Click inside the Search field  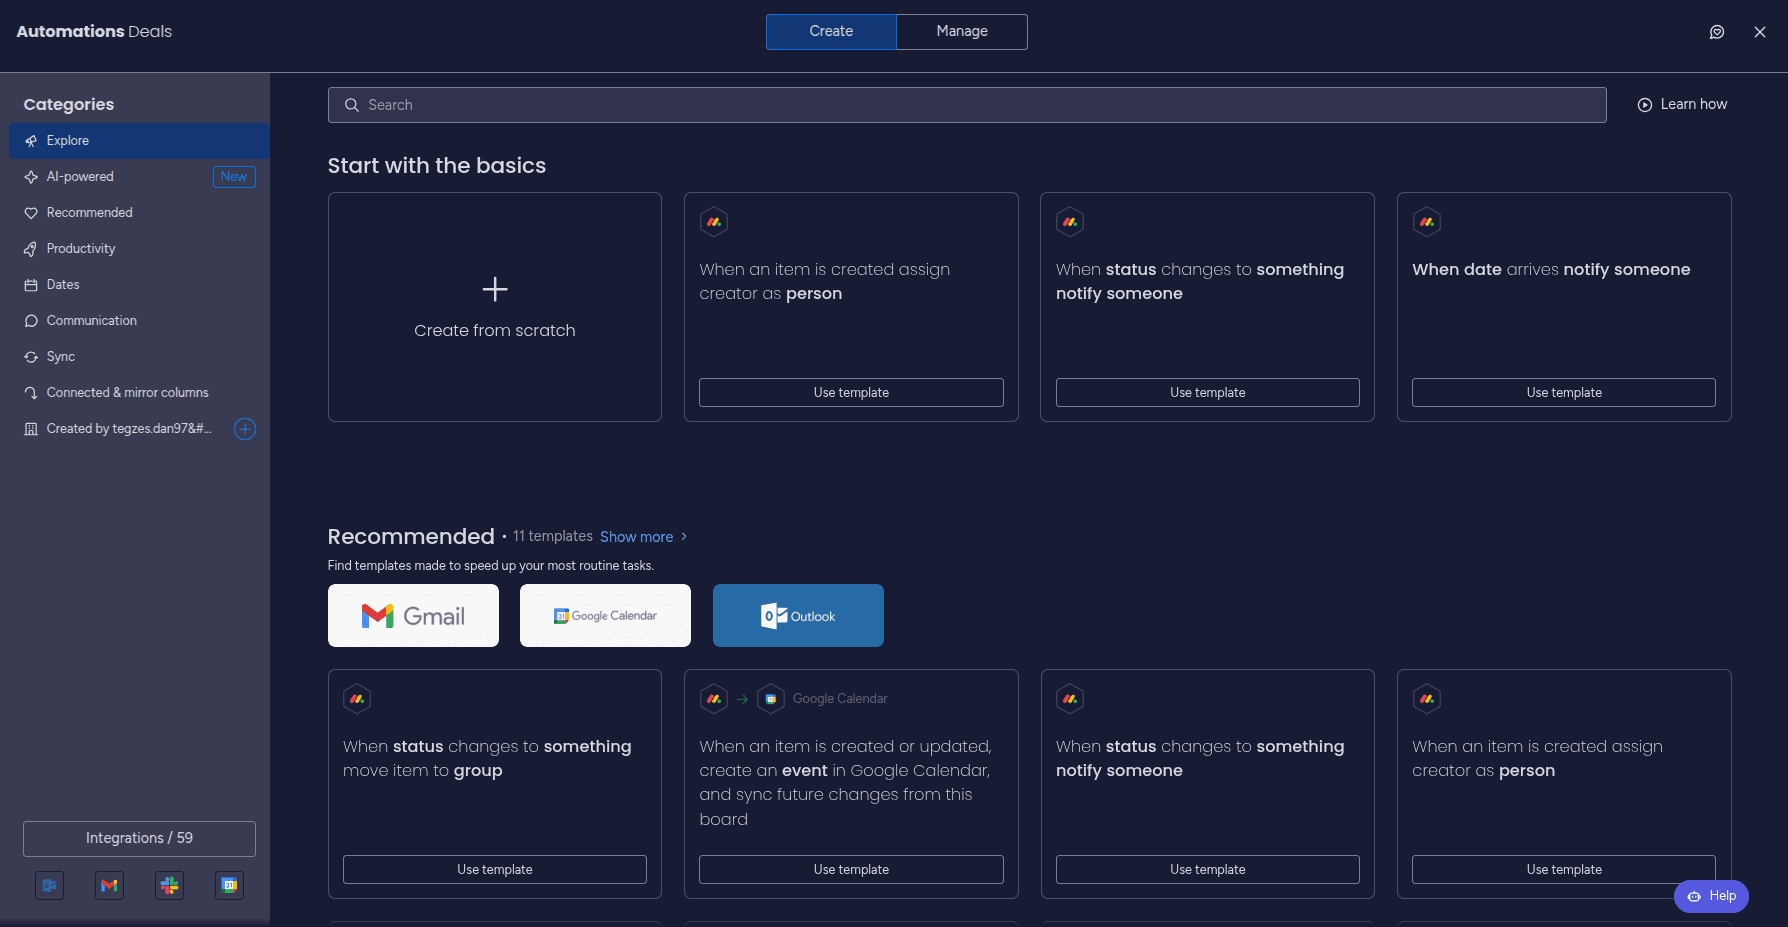(x=966, y=104)
